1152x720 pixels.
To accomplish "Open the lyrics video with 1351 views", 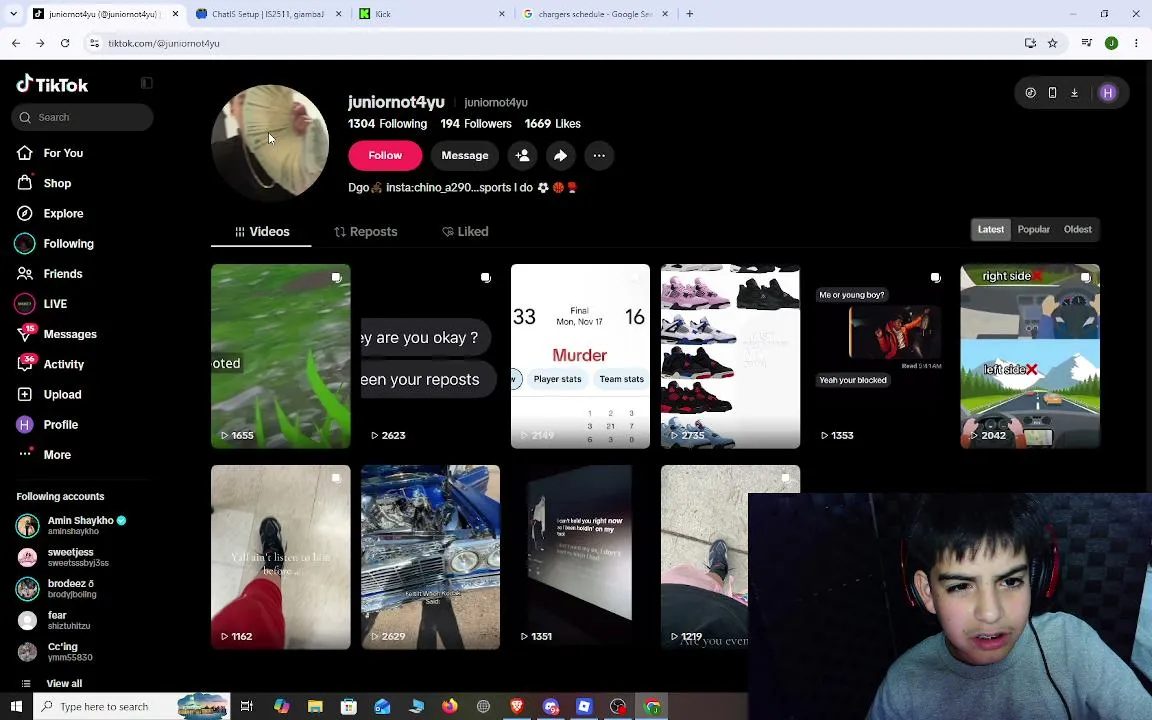I will click(x=580, y=557).
